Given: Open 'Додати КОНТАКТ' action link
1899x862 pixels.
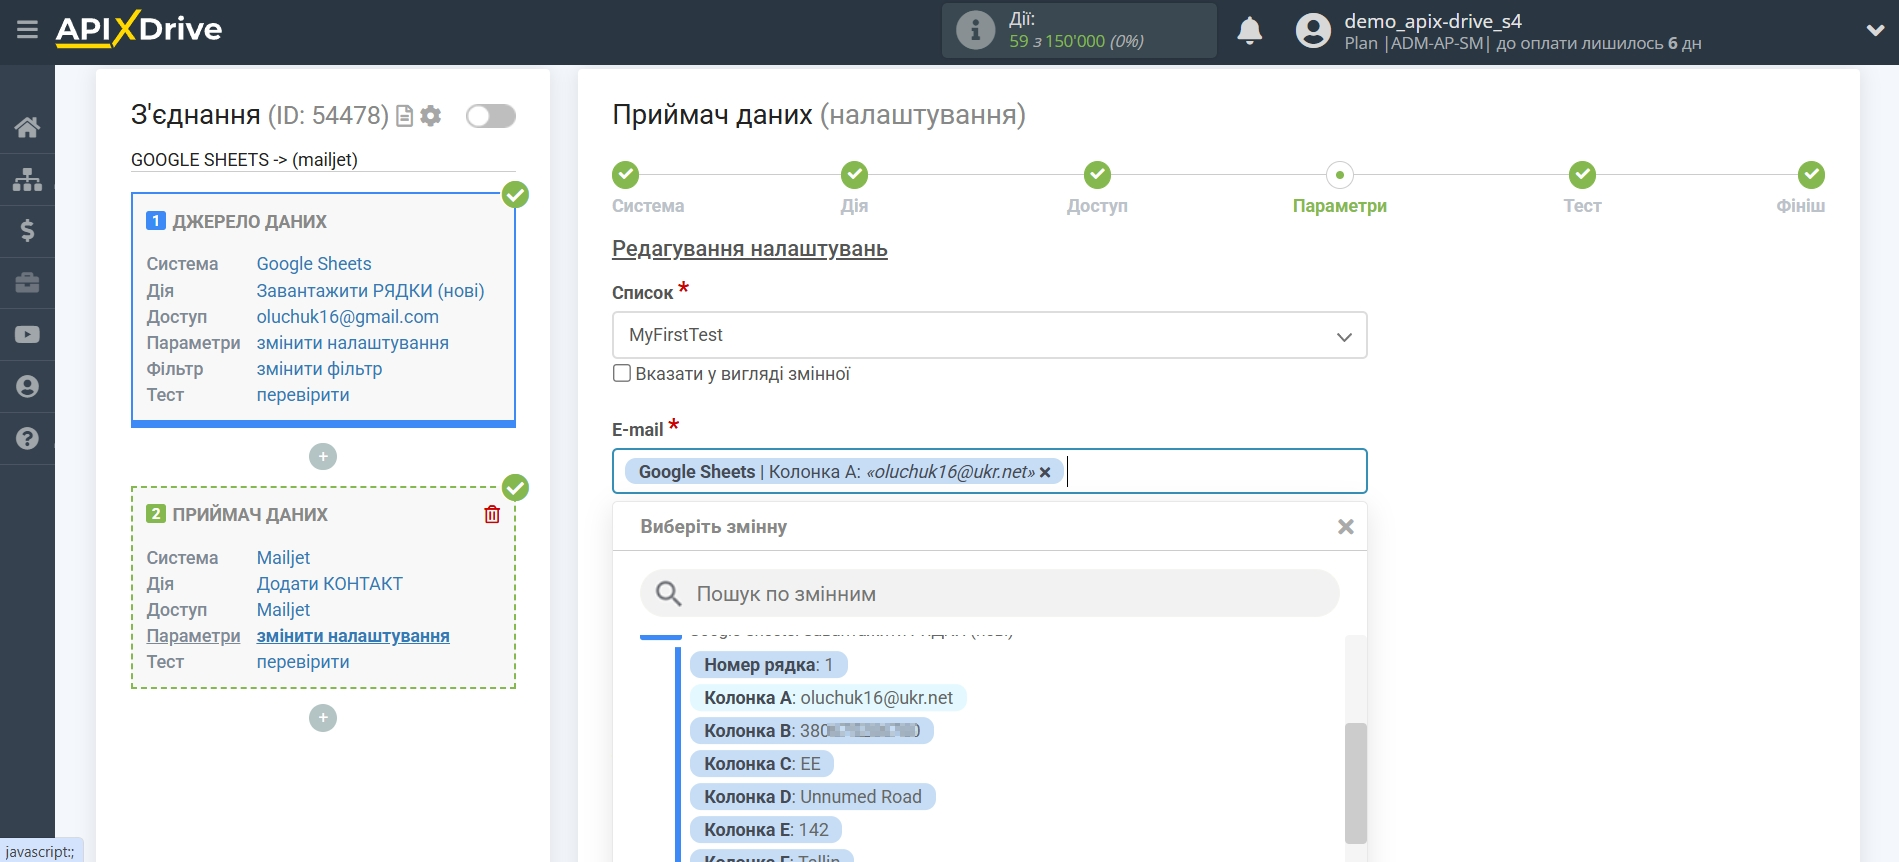Looking at the screenshot, I should click(329, 584).
